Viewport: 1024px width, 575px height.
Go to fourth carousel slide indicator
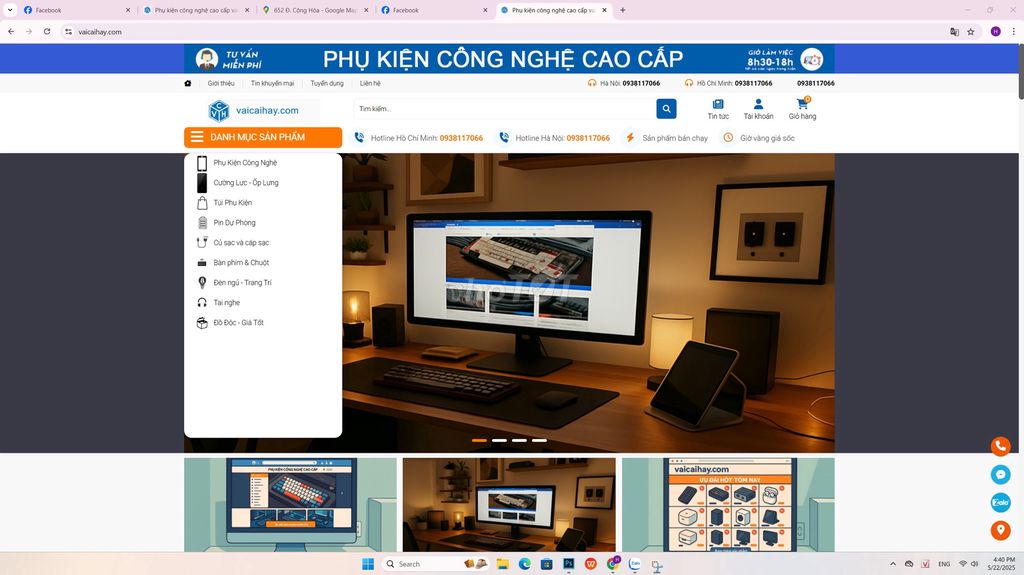539,440
